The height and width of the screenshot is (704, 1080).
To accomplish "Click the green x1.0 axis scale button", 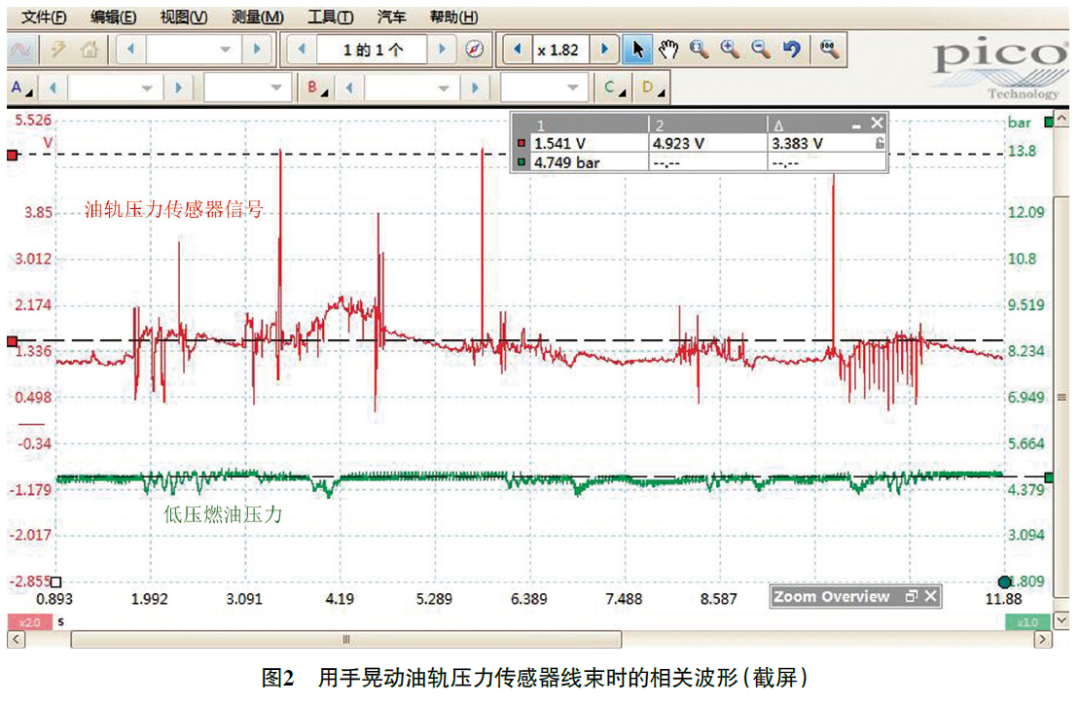I will (x=1026, y=622).
